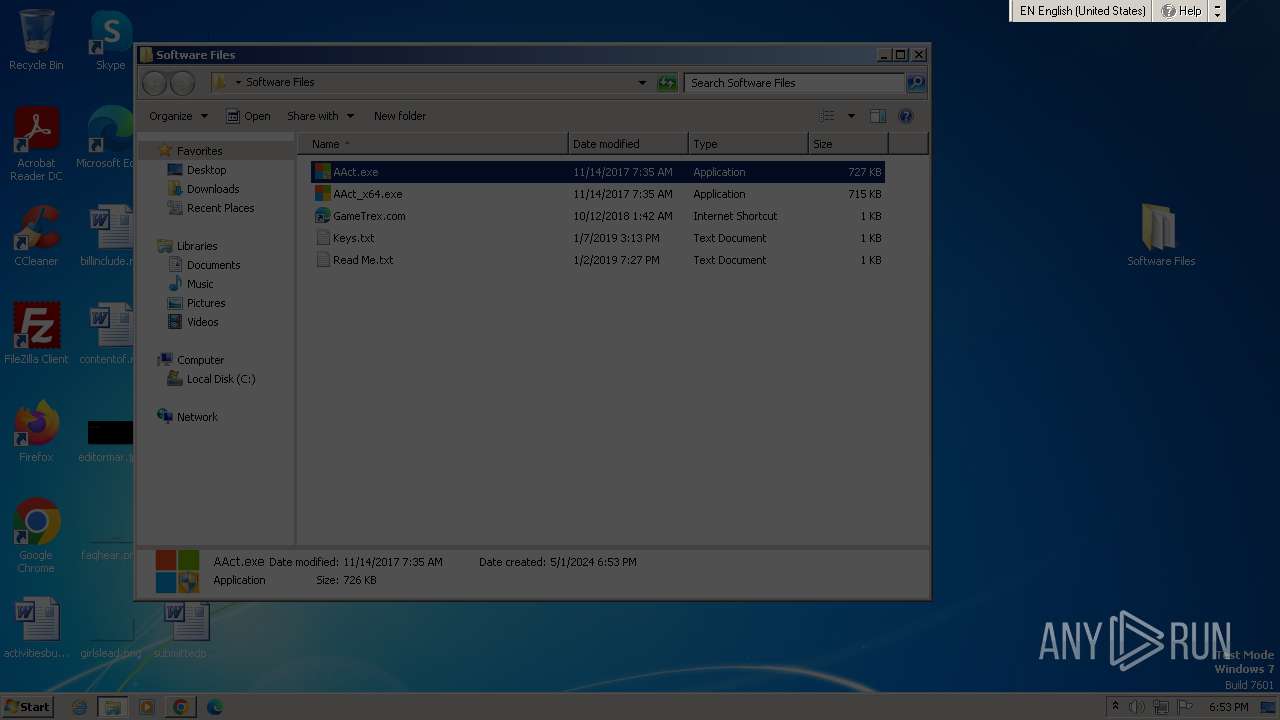
Task: Open the view options dropdown arrow
Action: click(x=851, y=116)
